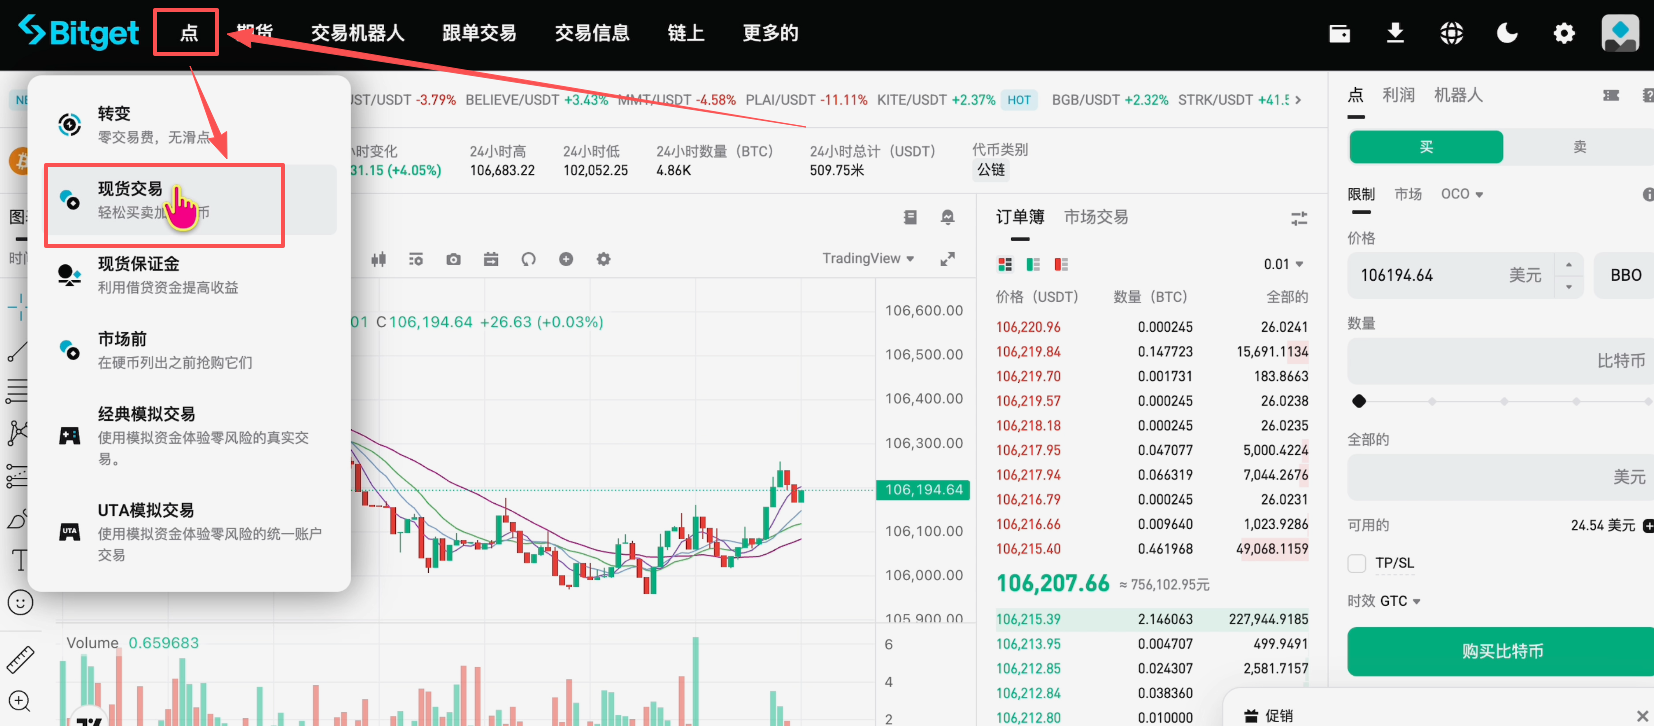Image resolution: width=1654 pixels, height=726 pixels.
Task: Click the order amount slider's black handle
Action: click(x=1358, y=401)
